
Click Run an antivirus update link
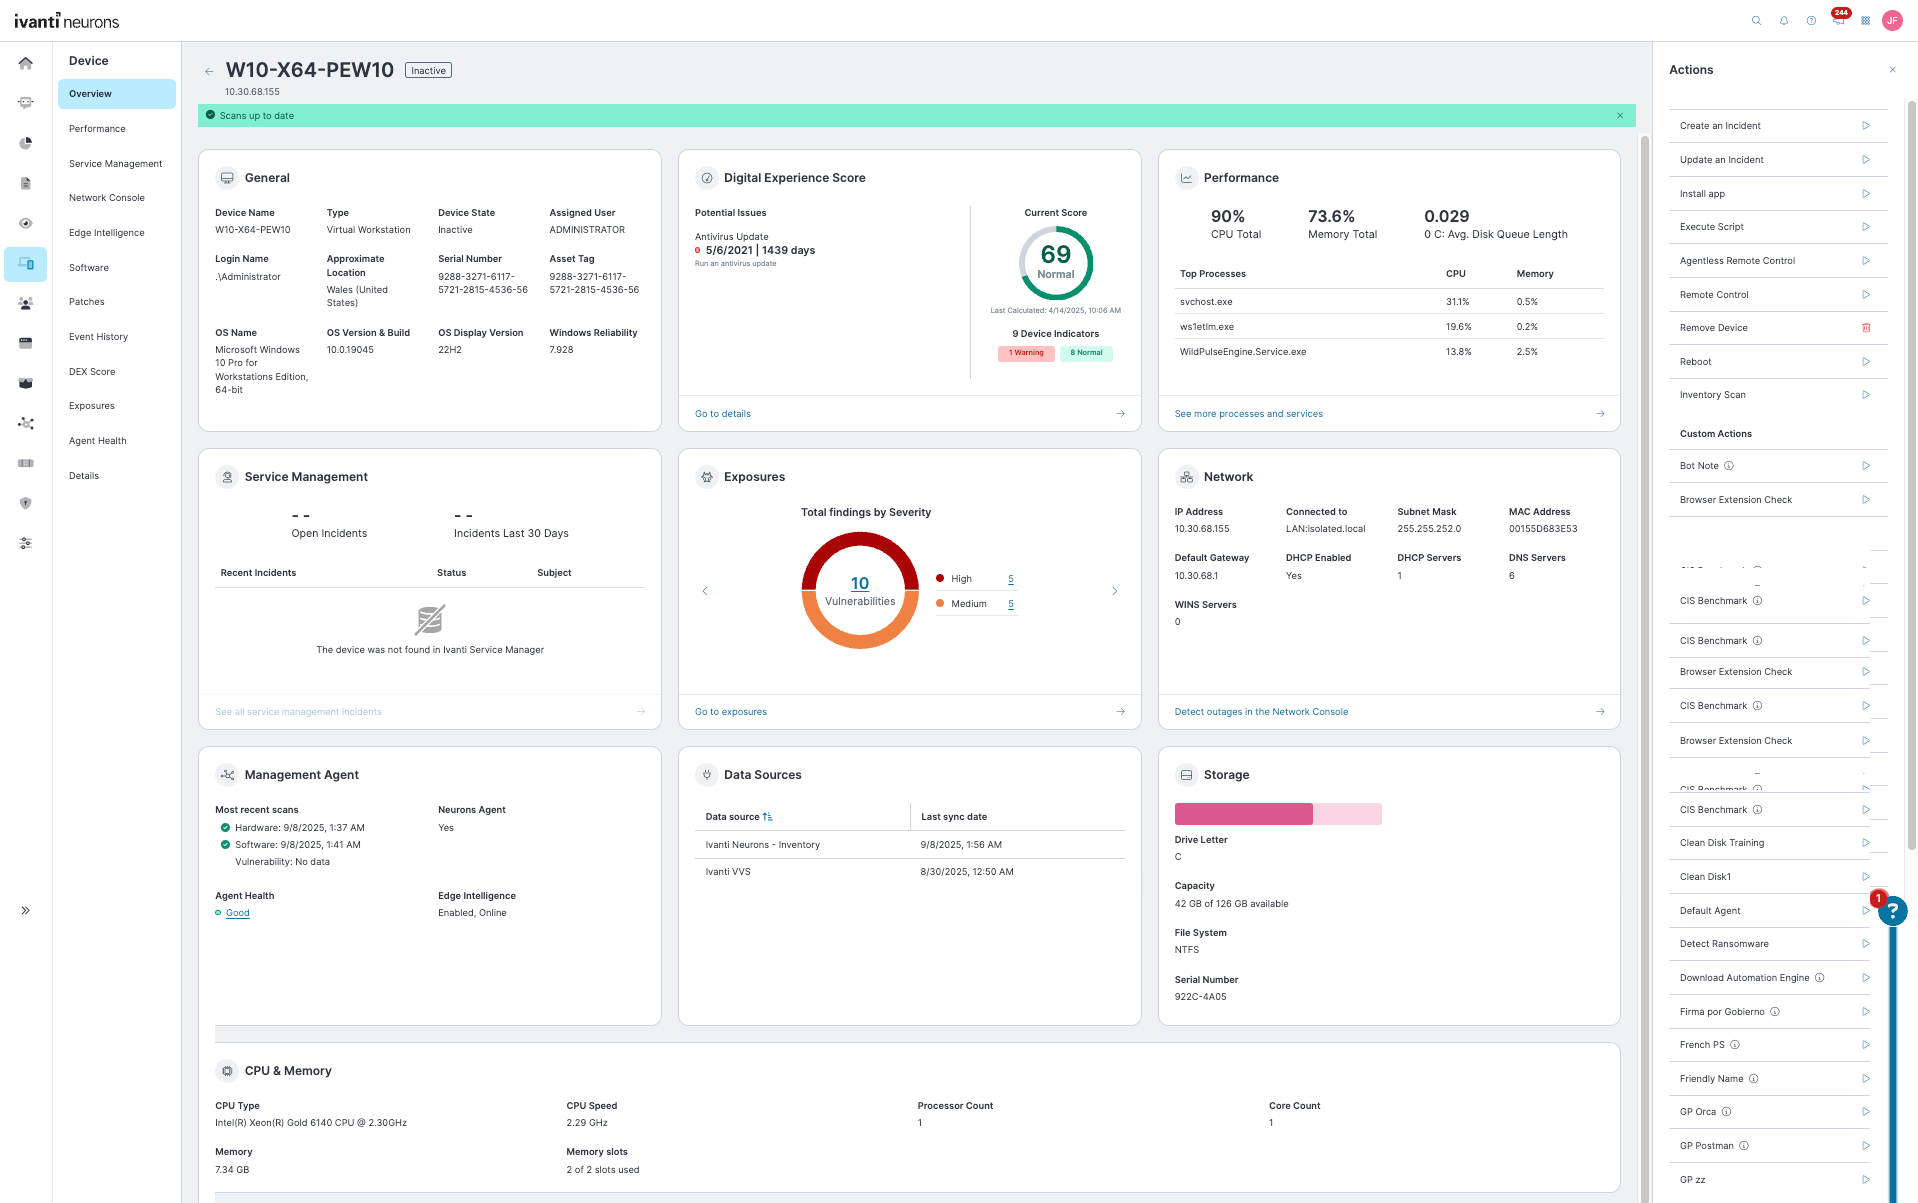point(736,264)
